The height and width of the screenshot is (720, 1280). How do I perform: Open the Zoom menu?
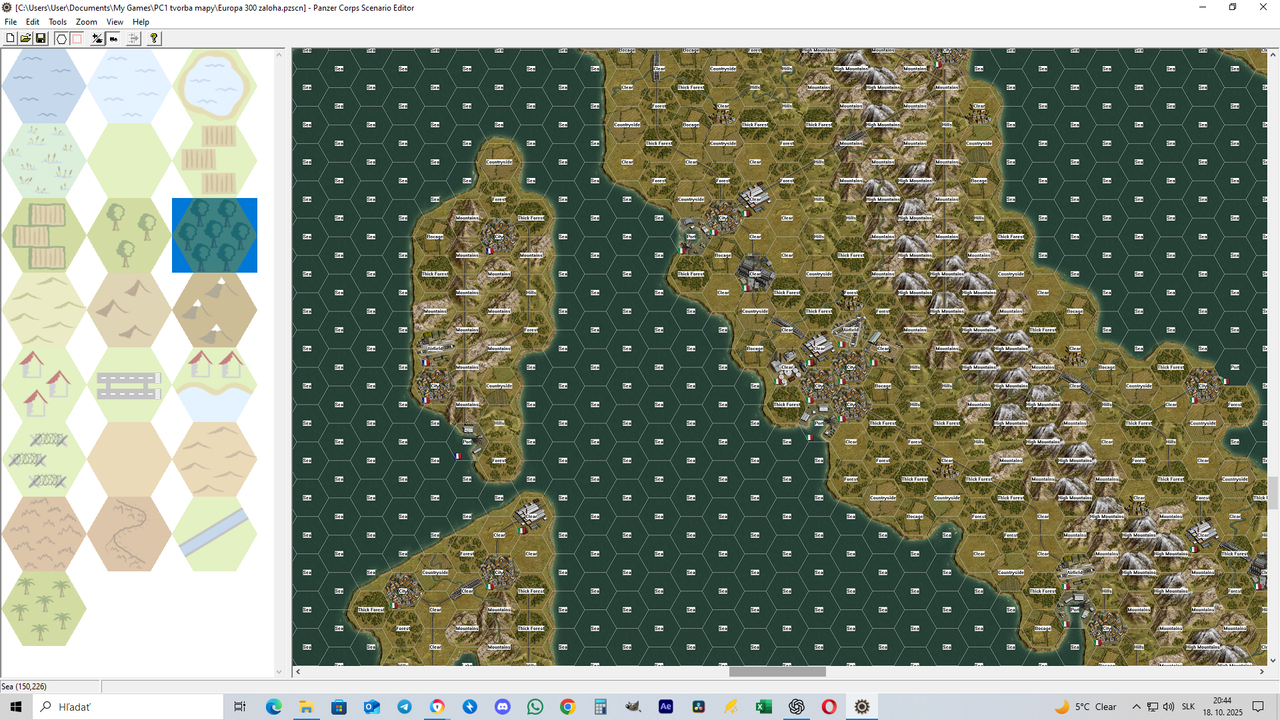(x=87, y=22)
